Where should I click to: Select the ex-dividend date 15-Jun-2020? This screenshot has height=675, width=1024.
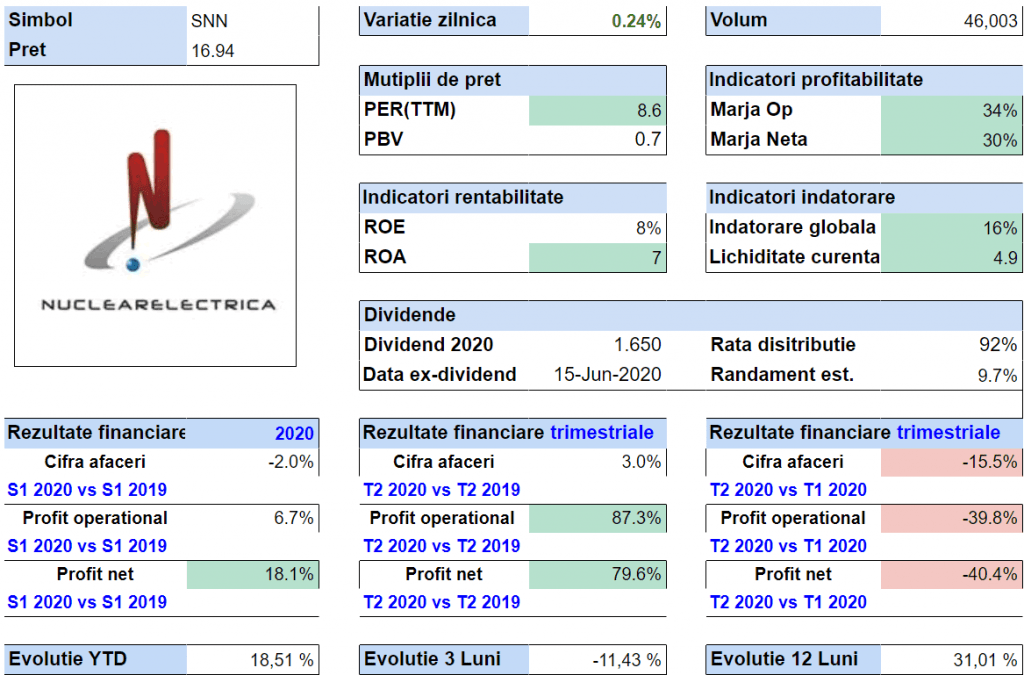[x=607, y=375]
